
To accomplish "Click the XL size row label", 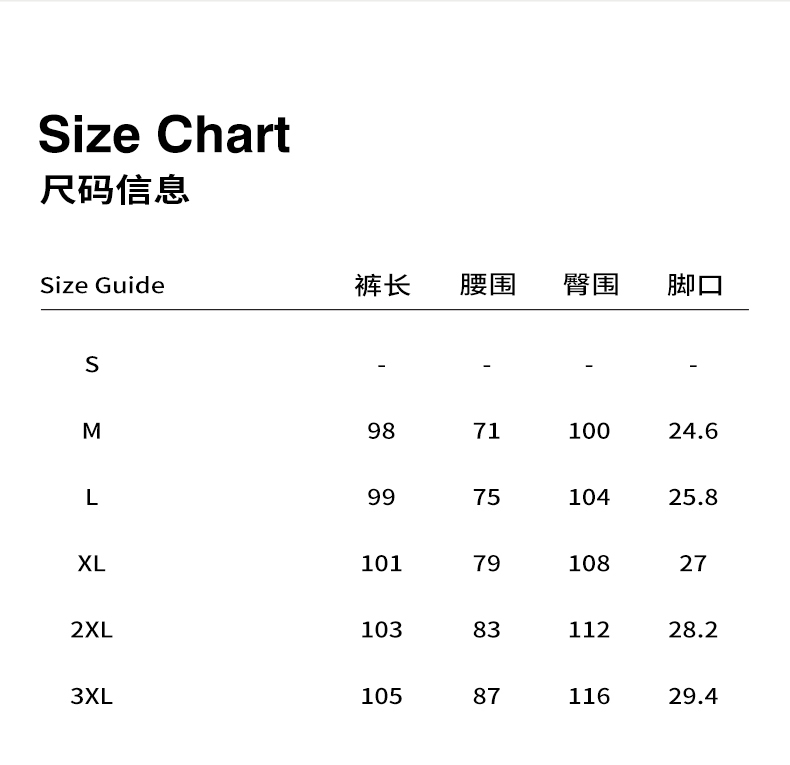I will 92,563.
